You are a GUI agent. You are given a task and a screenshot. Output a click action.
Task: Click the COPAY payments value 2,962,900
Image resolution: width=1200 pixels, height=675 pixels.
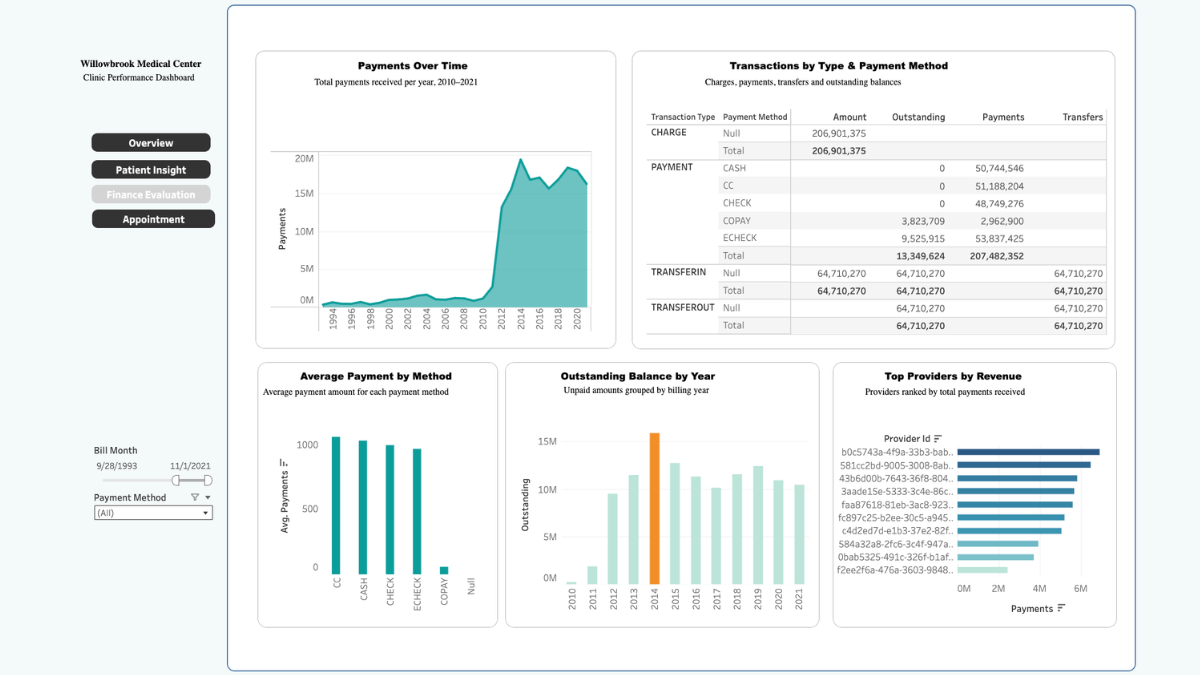(1002, 221)
